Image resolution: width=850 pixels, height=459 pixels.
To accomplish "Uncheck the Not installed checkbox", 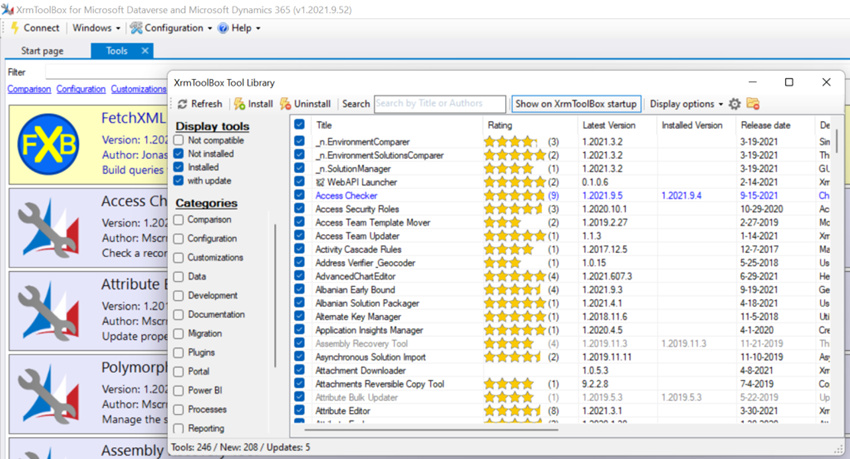I will coord(178,153).
